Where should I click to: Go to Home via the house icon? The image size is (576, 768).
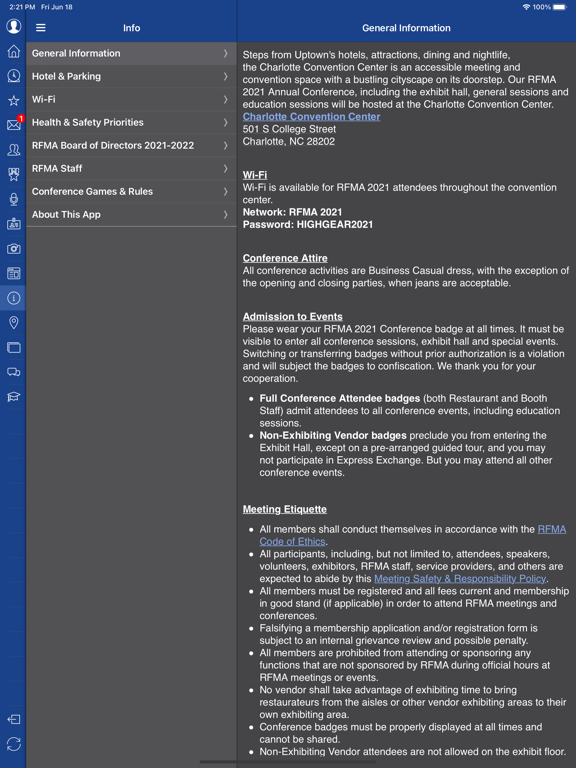click(14, 51)
